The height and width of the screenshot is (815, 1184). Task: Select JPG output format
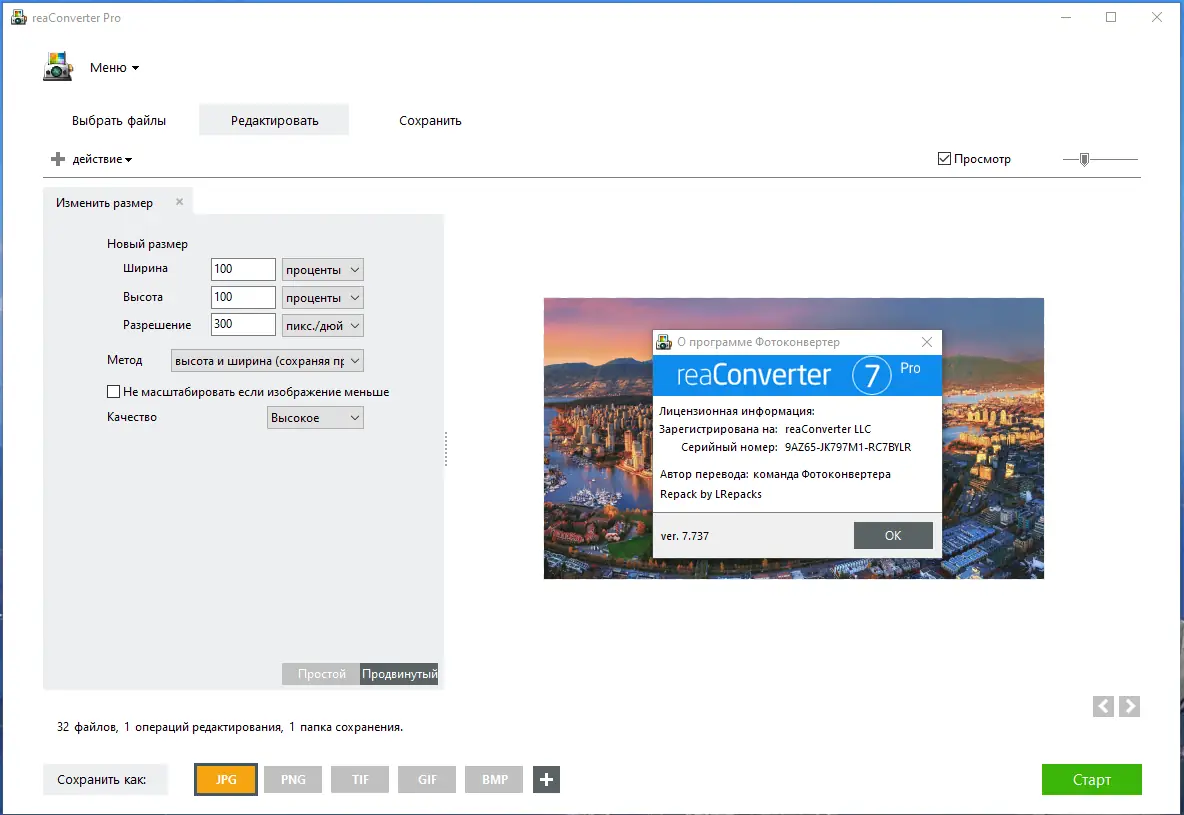[226, 779]
